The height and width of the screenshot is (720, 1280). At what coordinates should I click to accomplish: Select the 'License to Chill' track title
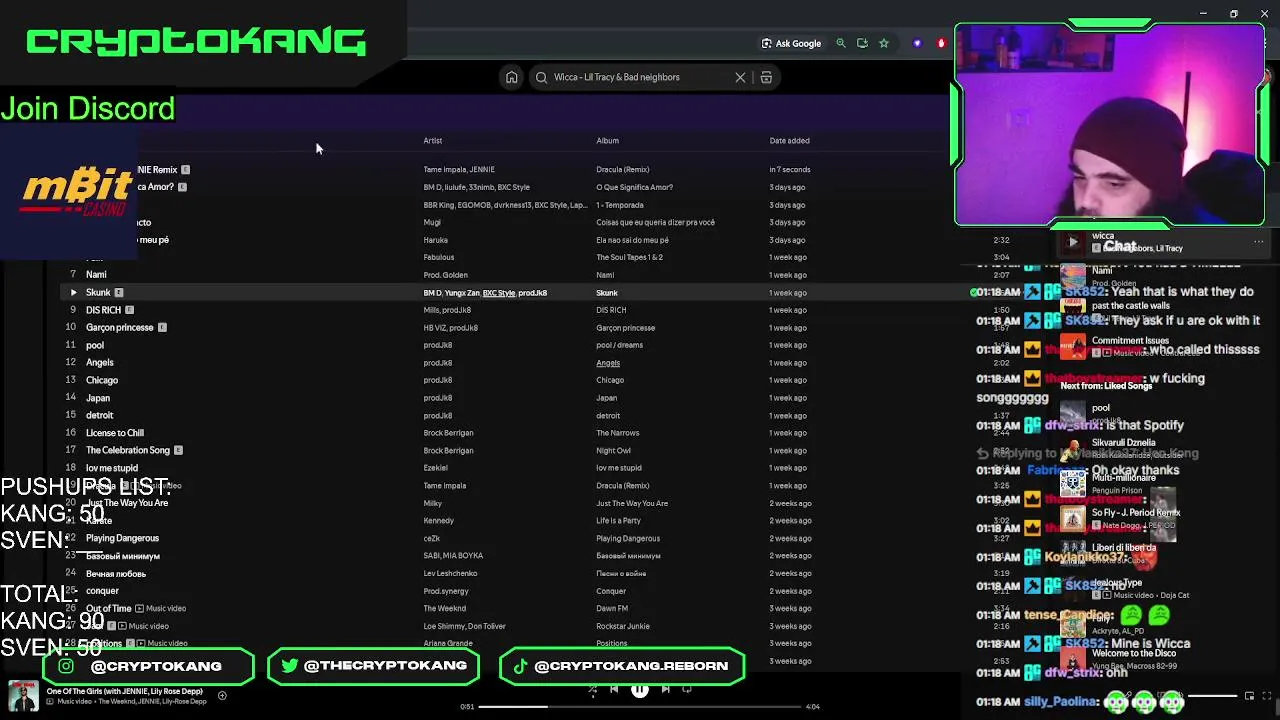click(x=115, y=433)
